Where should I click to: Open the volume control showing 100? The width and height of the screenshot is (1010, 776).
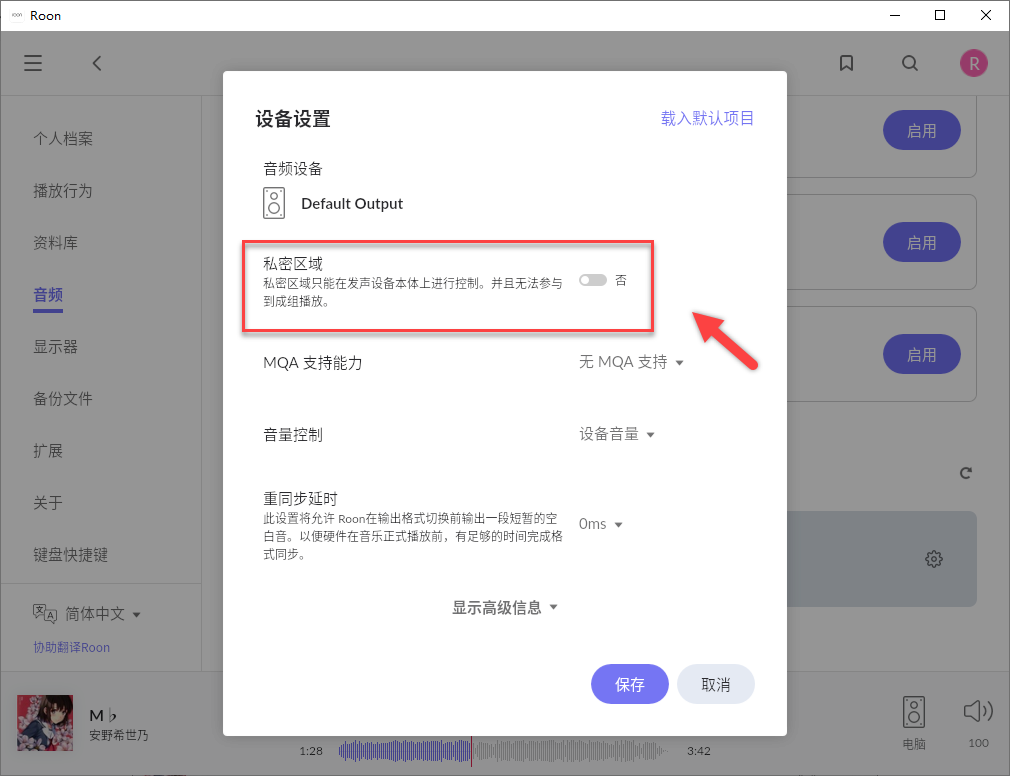978,723
